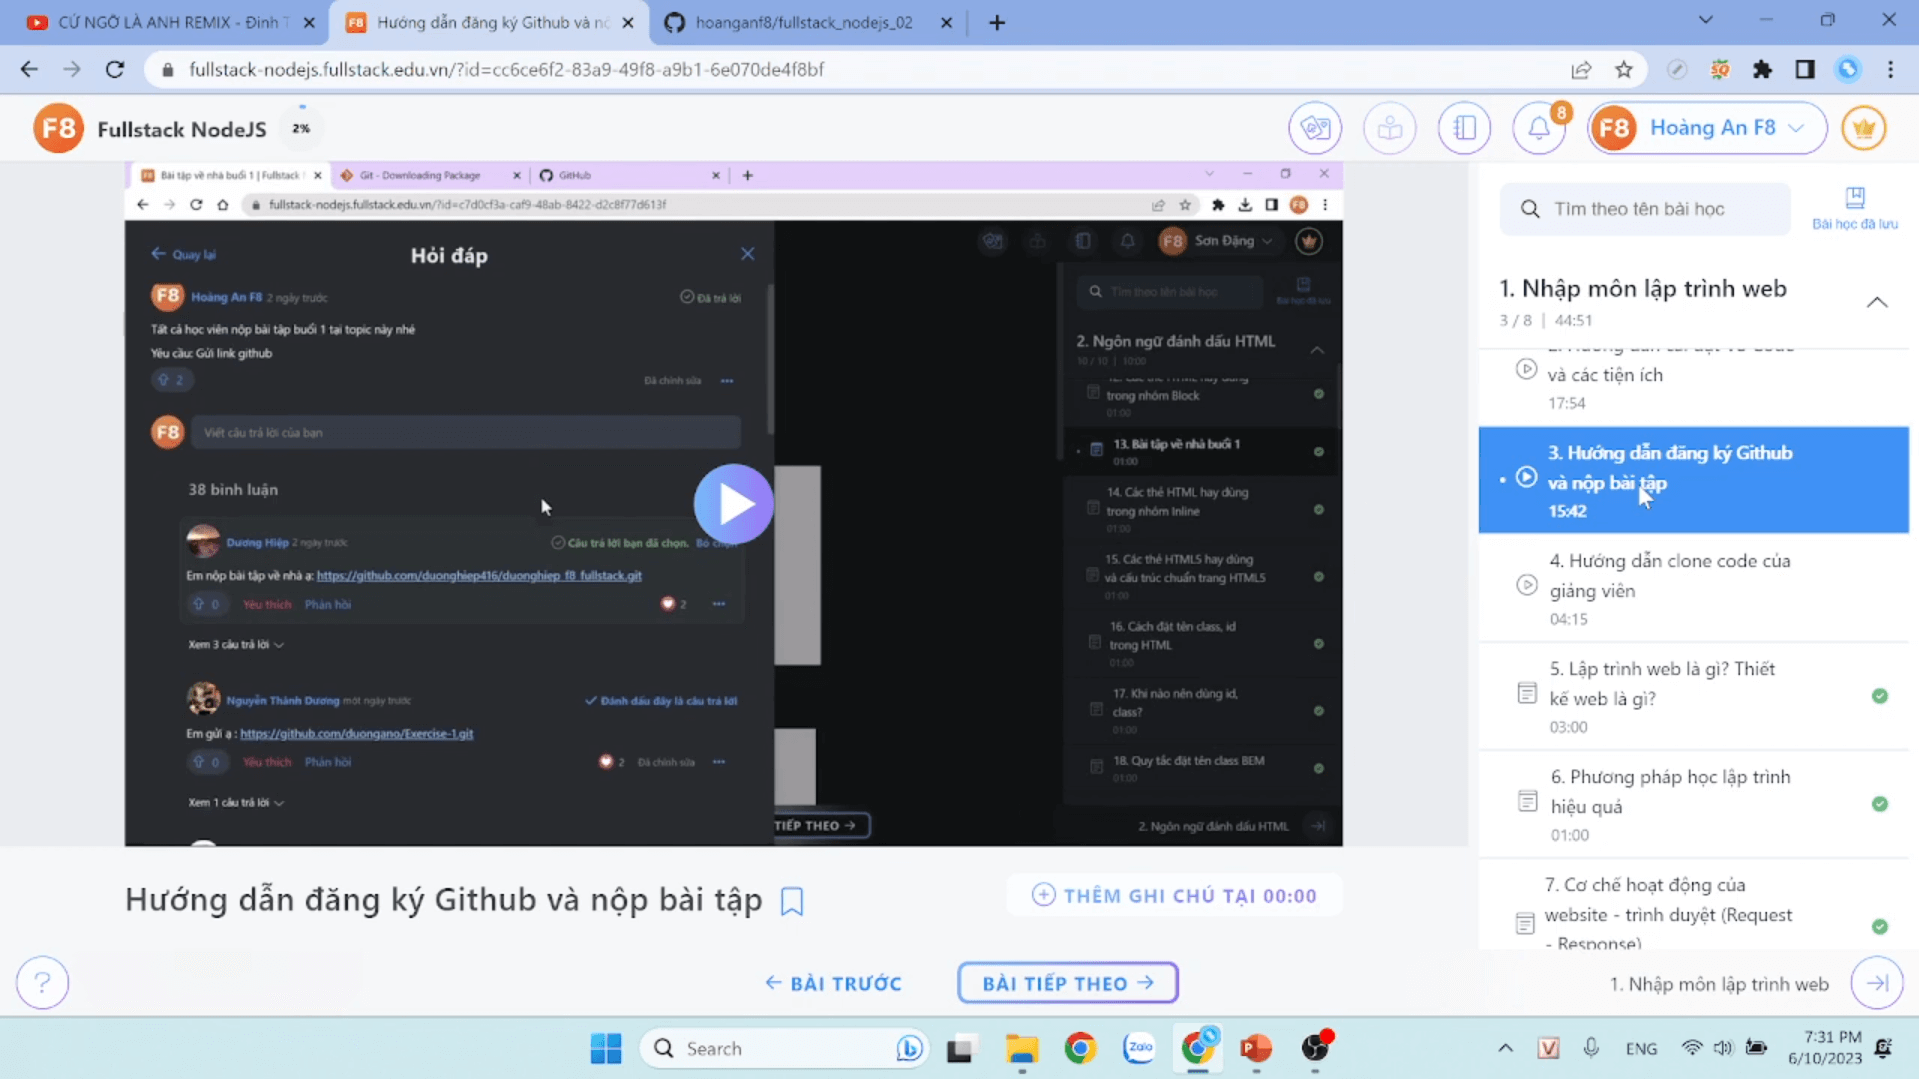Play the lesson video
This screenshot has width=1919, height=1079.
(x=733, y=504)
